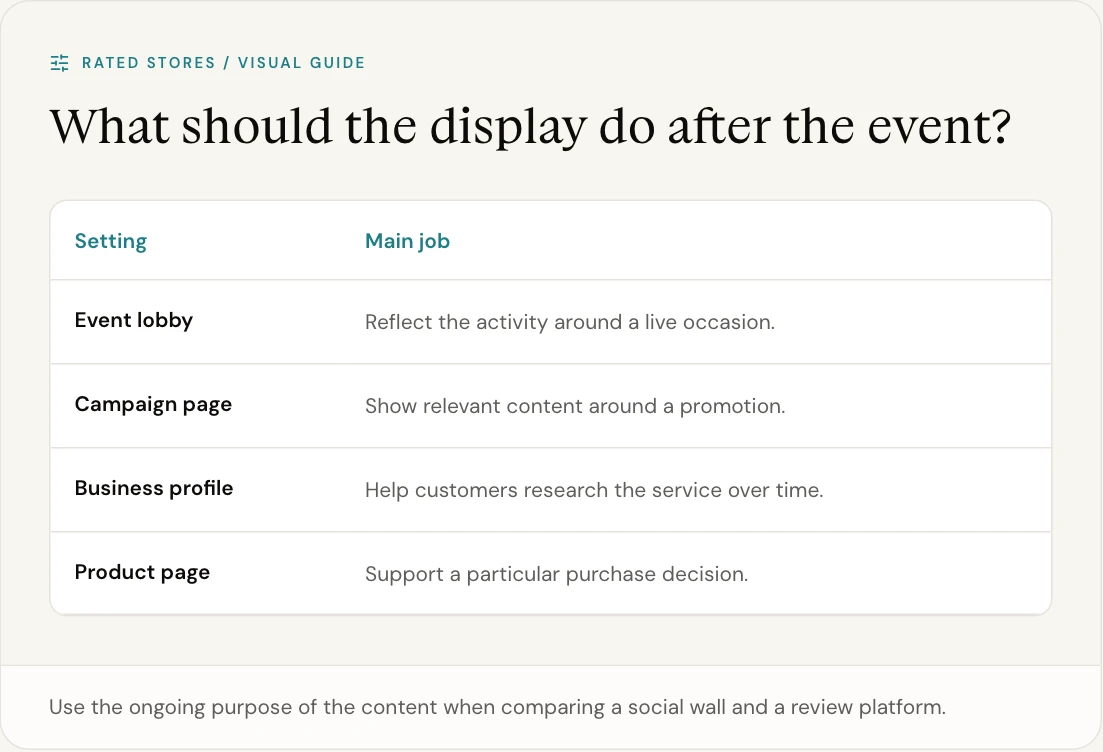Click the 'Setting' column header
The width and height of the screenshot is (1103, 752).
(x=110, y=241)
